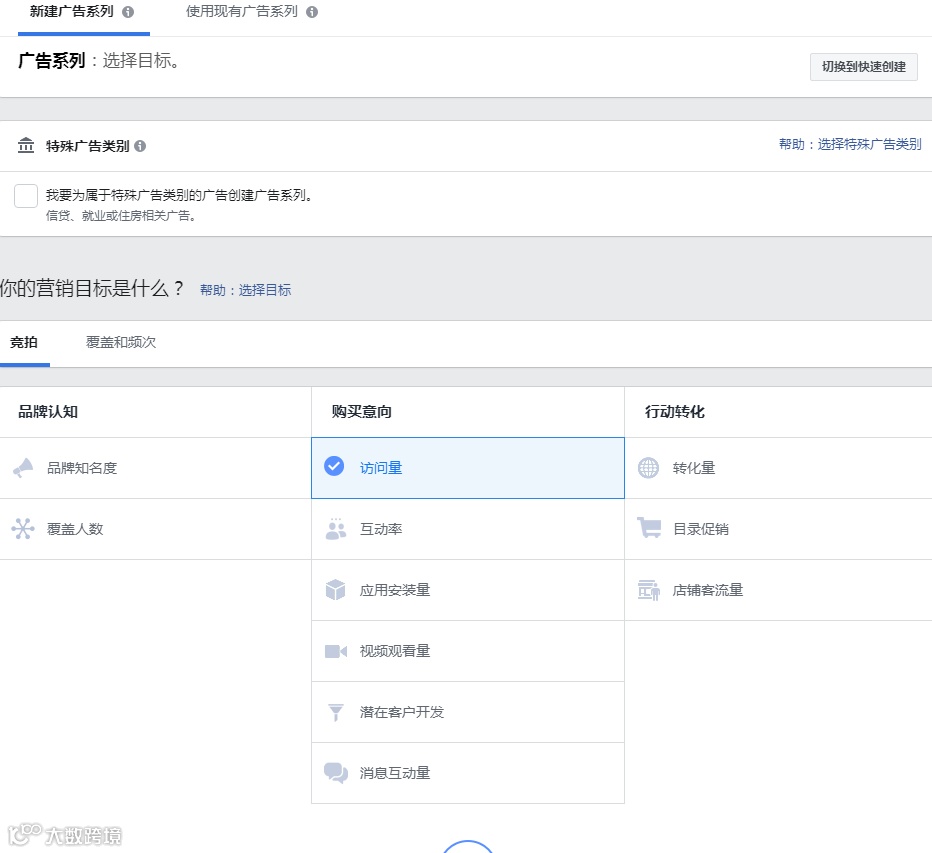
Task: Click info icon next to 特殊广告类别
Action: (x=140, y=146)
